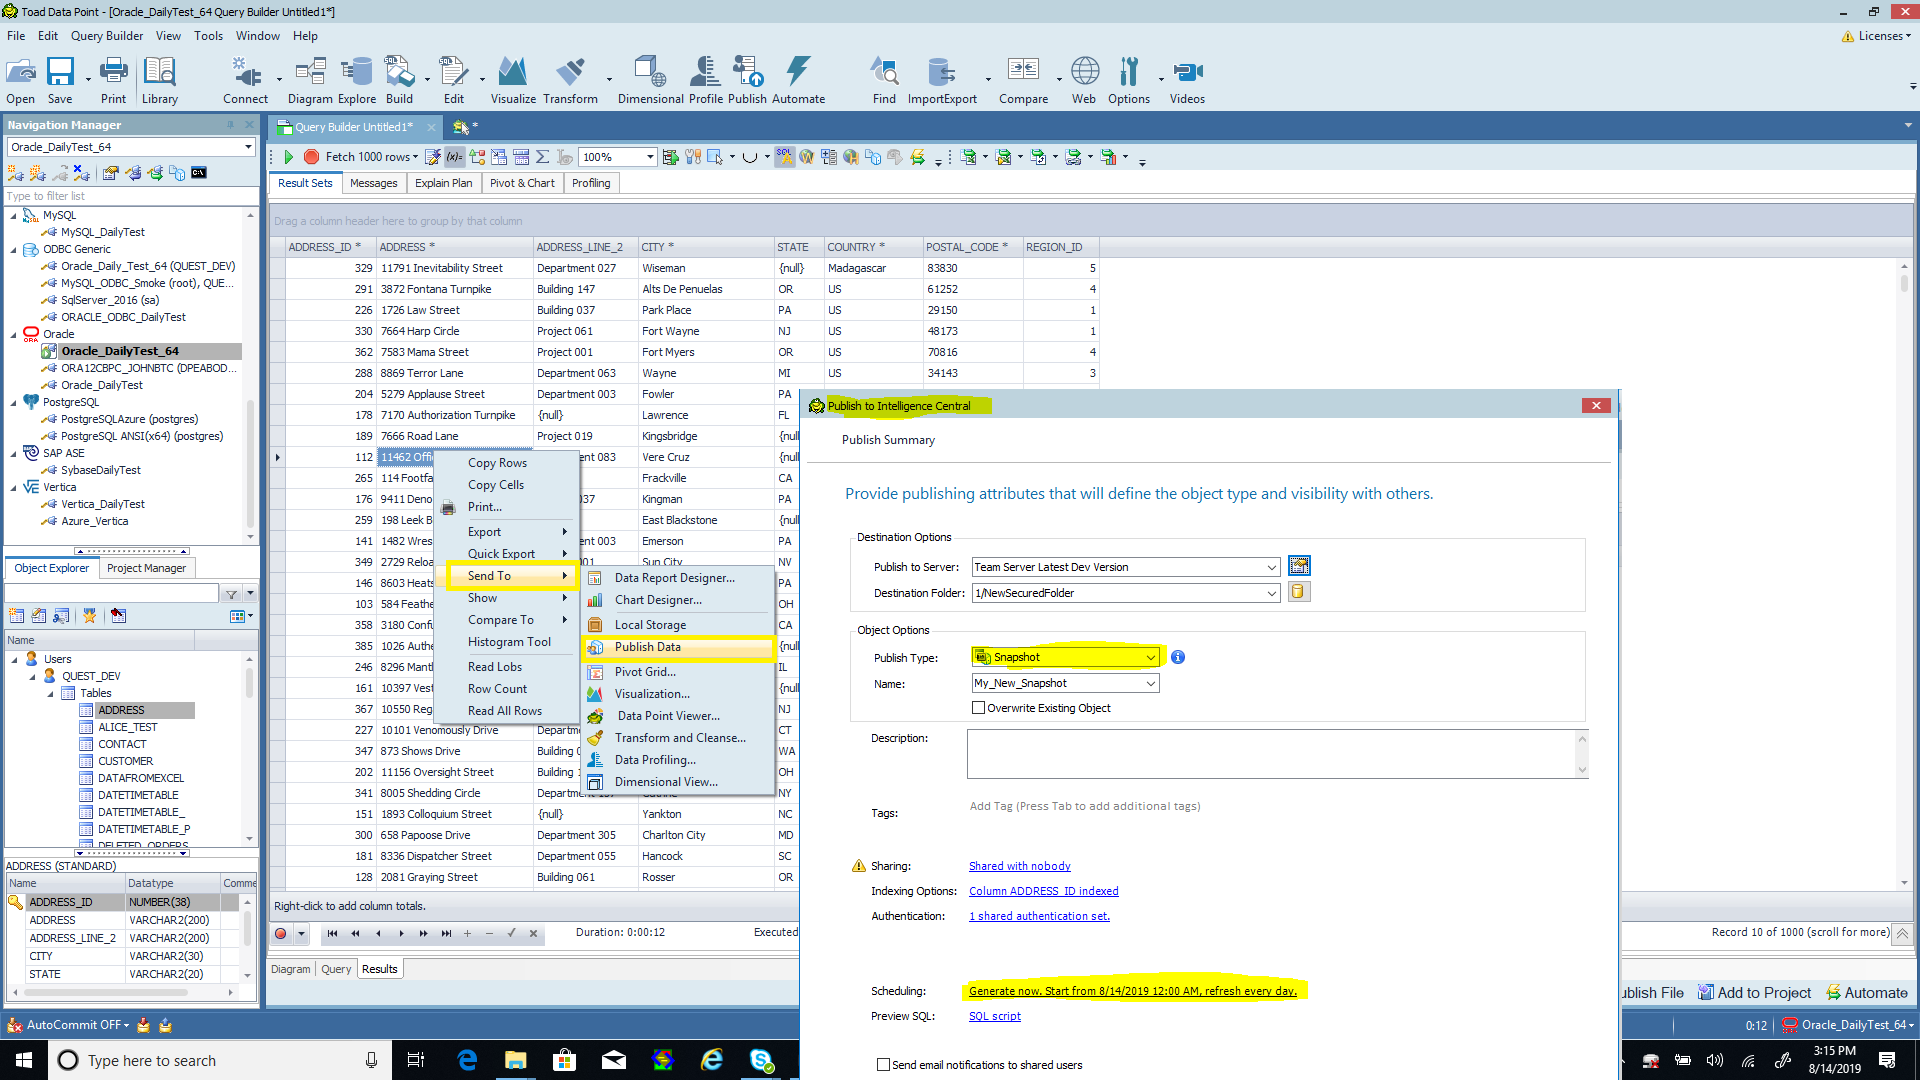Image resolution: width=1920 pixels, height=1080 pixels.
Task: Close the Publish to Intelligence Central dialog
Action: [1596, 406]
